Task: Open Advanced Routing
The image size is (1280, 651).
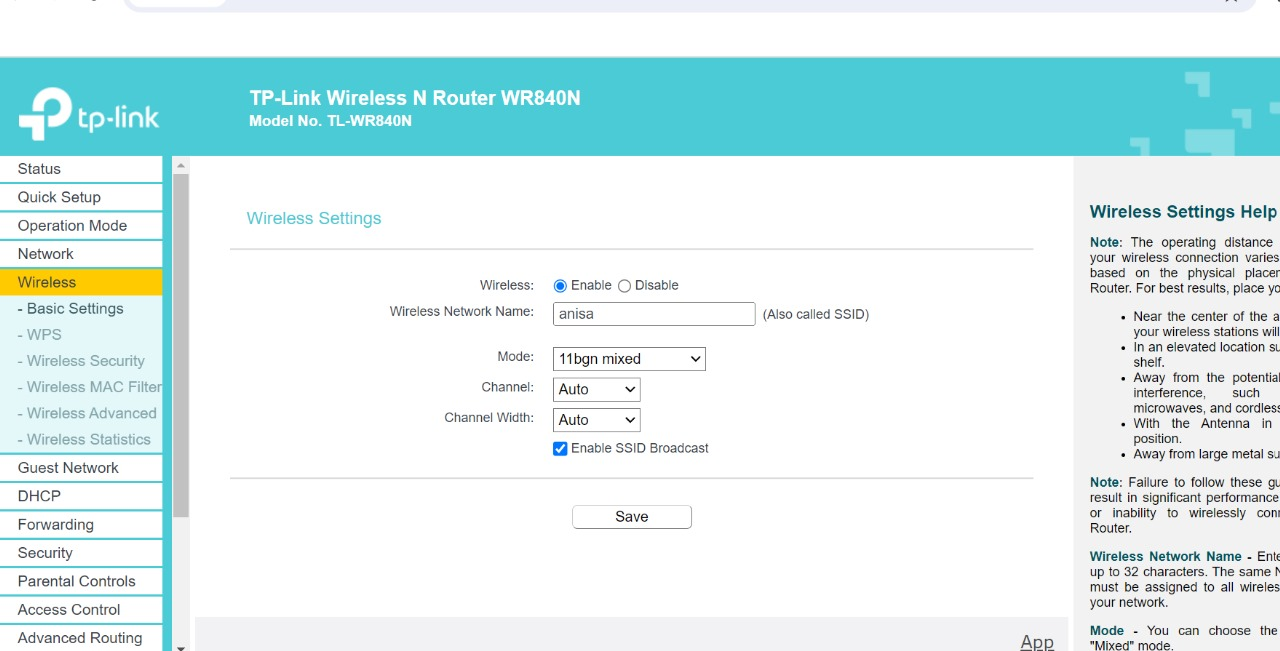Action: (81, 638)
